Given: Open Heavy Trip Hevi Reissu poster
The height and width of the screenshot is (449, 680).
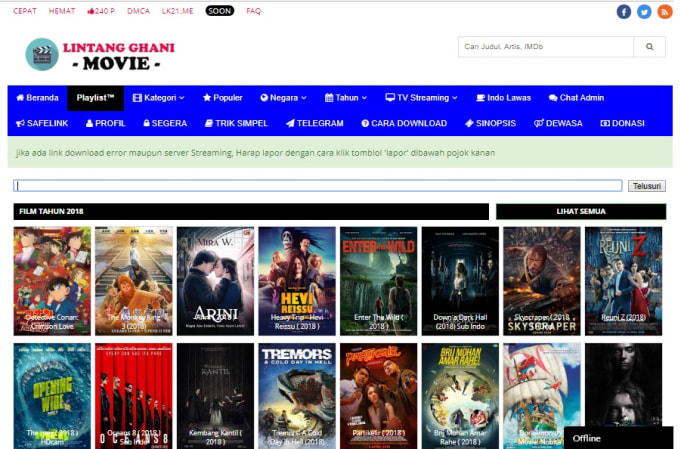Looking at the screenshot, I should coord(297,281).
